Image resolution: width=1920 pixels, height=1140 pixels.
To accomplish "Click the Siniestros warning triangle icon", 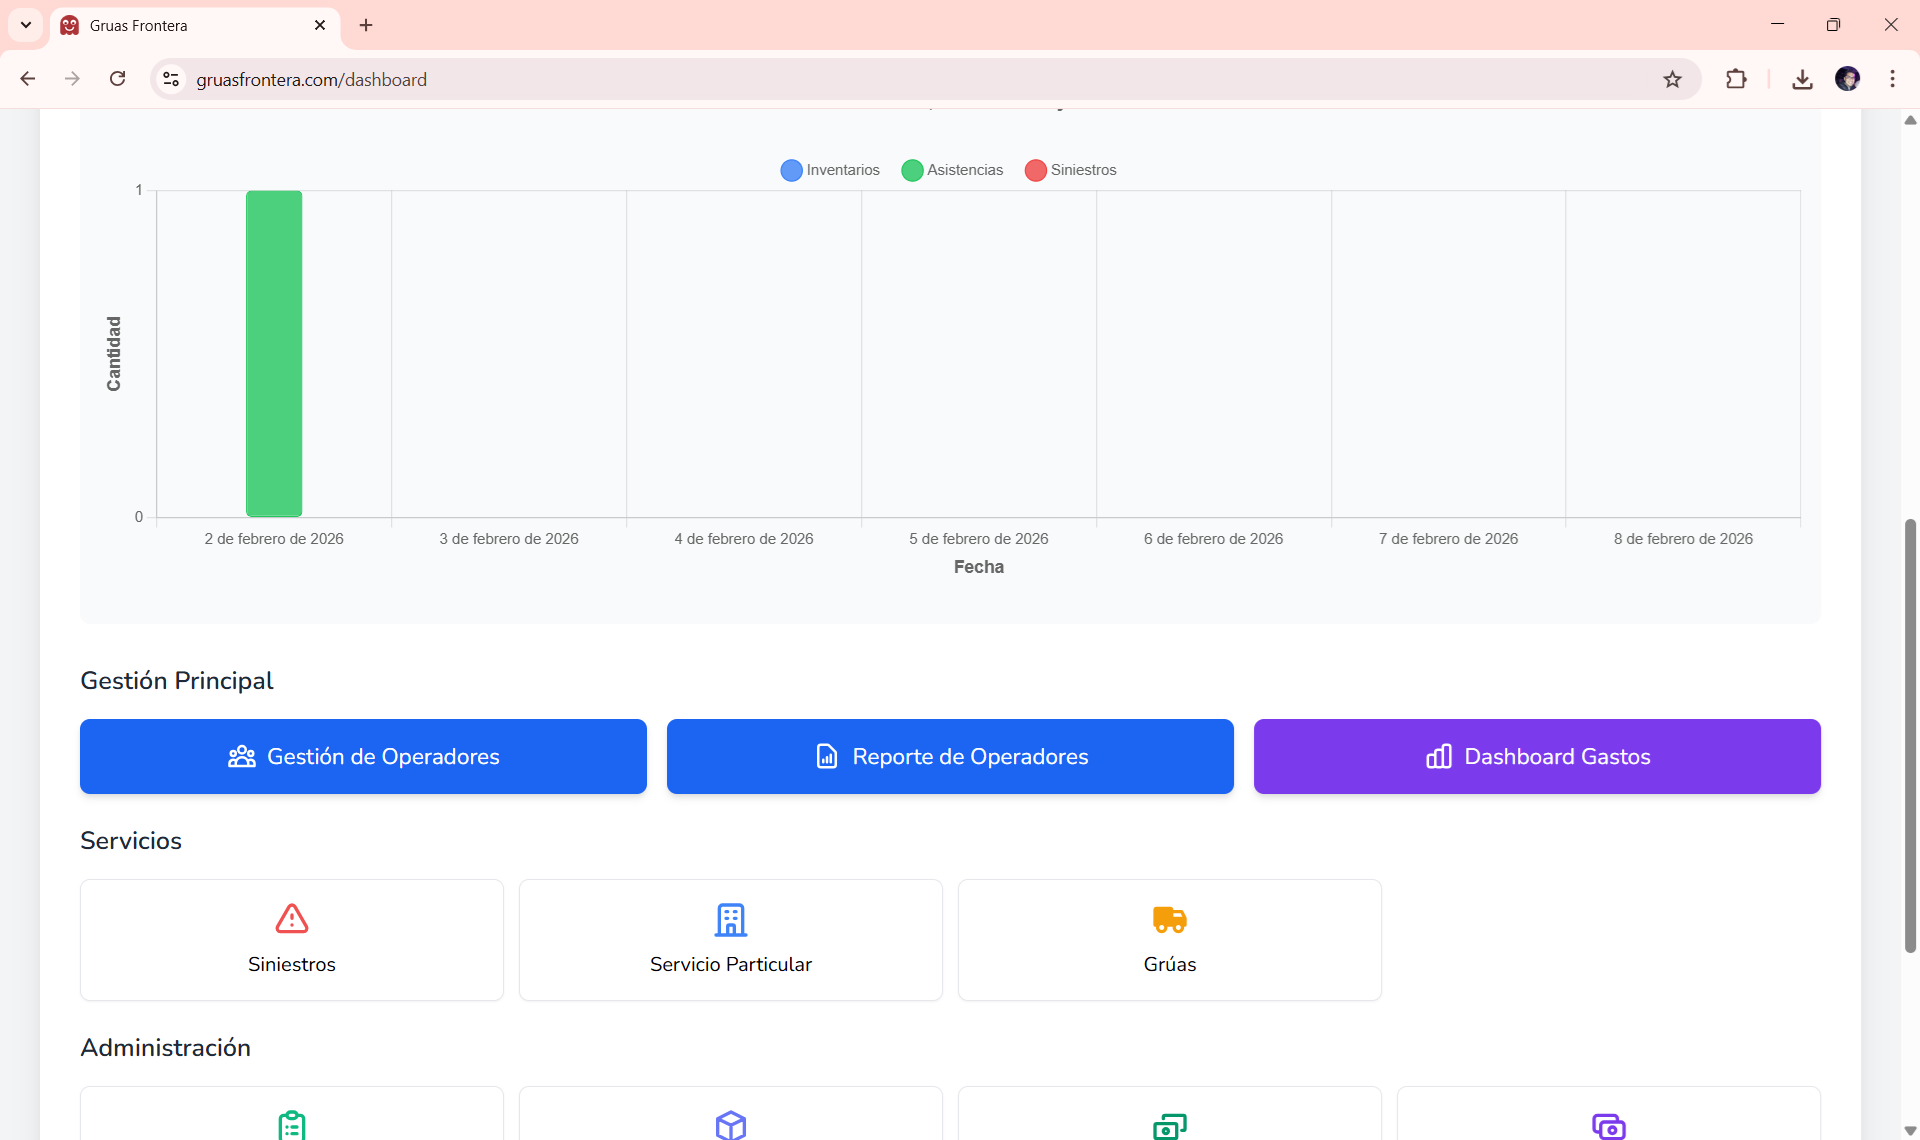I will 291,918.
